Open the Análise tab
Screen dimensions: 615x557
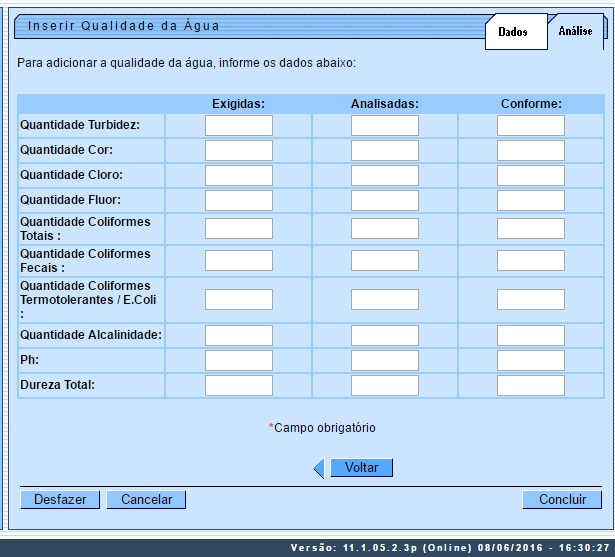click(x=576, y=32)
